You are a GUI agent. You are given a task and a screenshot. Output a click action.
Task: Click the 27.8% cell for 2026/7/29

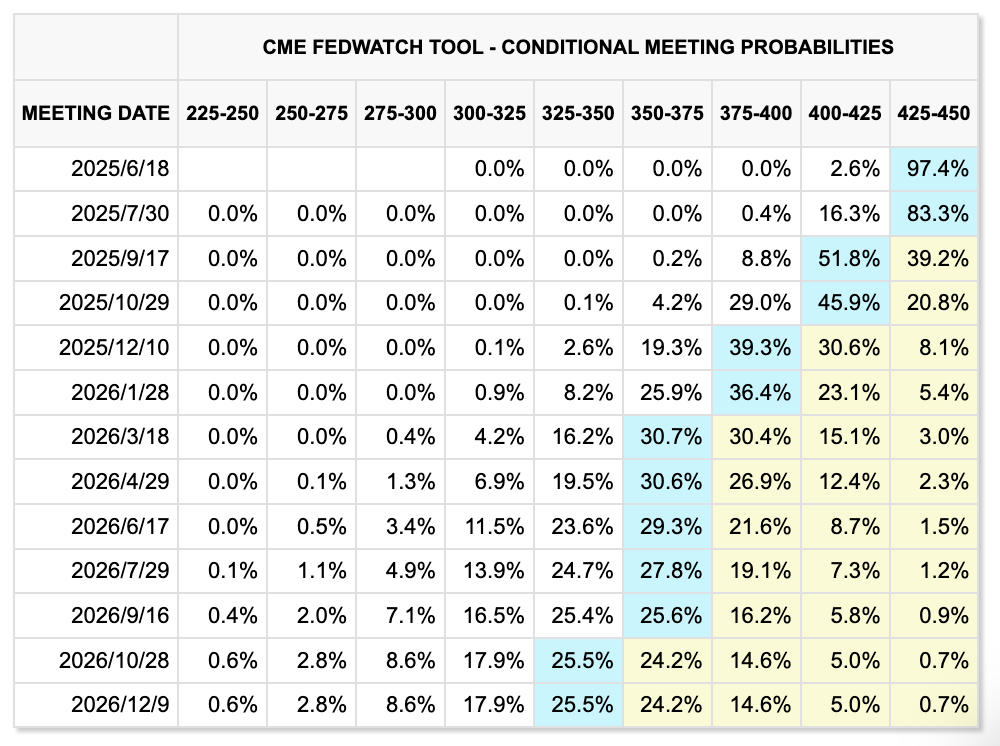point(668,571)
